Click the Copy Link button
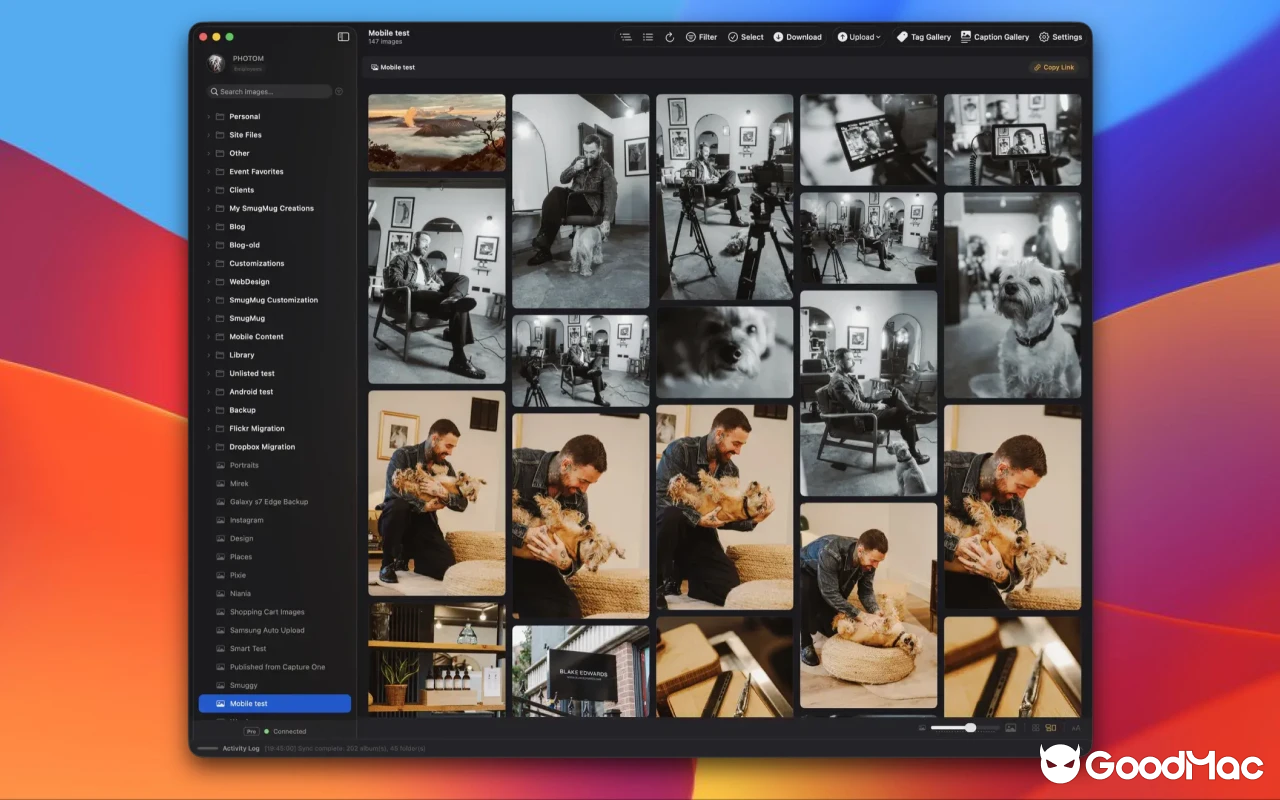The width and height of the screenshot is (1280, 800). (1054, 67)
